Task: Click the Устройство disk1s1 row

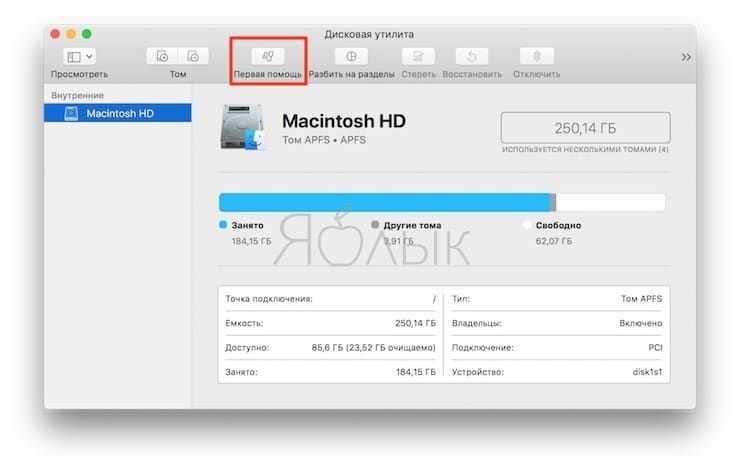Action: click(x=557, y=372)
